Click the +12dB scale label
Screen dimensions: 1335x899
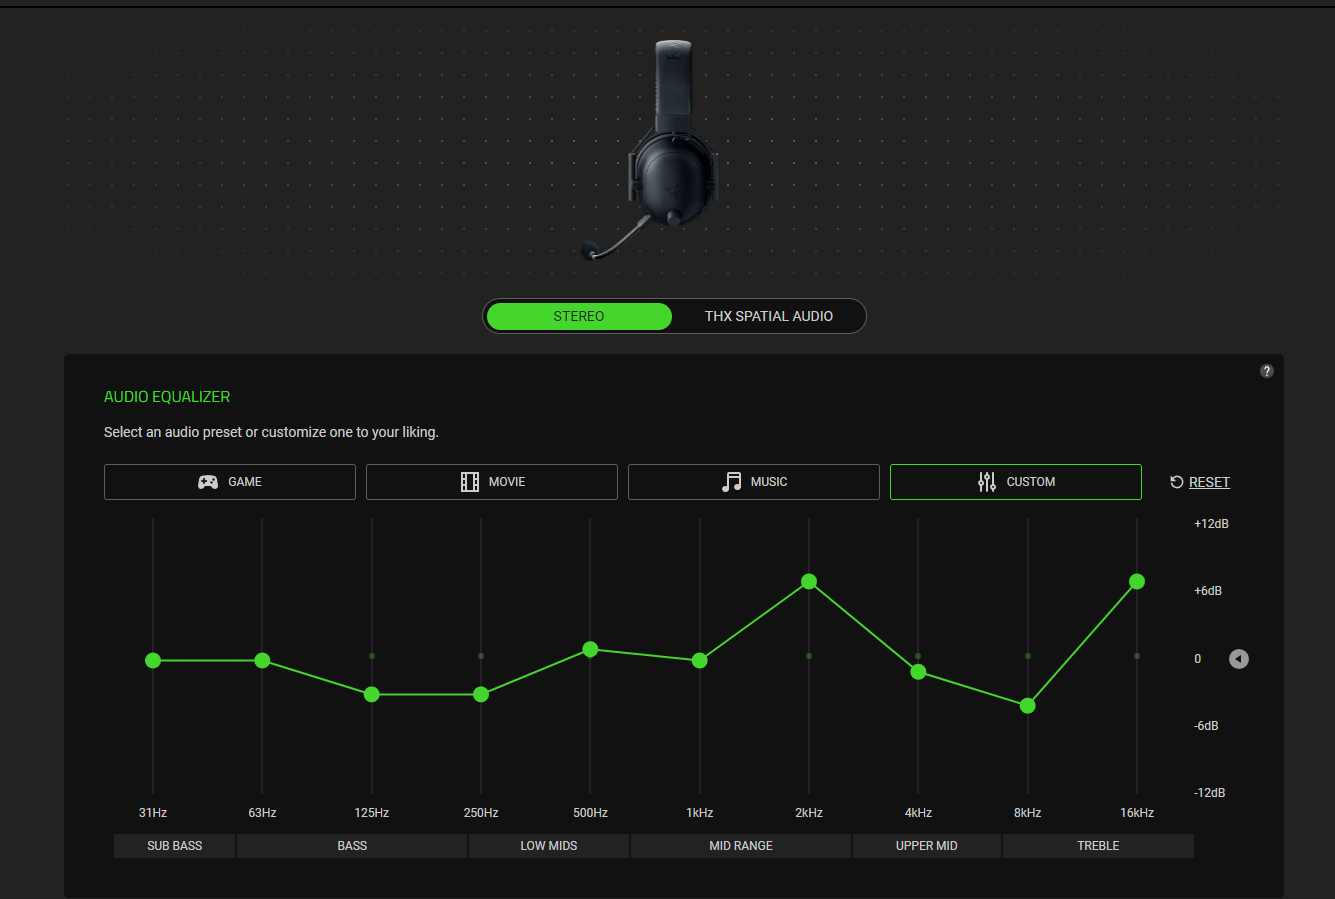(1211, 524)
